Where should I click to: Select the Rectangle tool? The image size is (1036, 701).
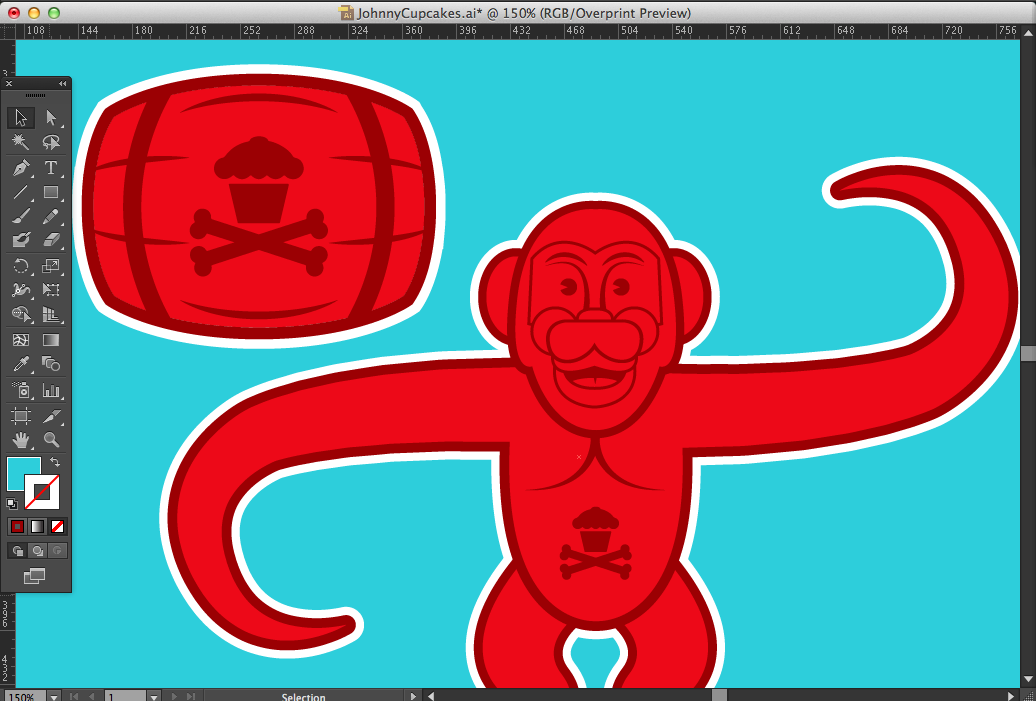coord(51,192)
